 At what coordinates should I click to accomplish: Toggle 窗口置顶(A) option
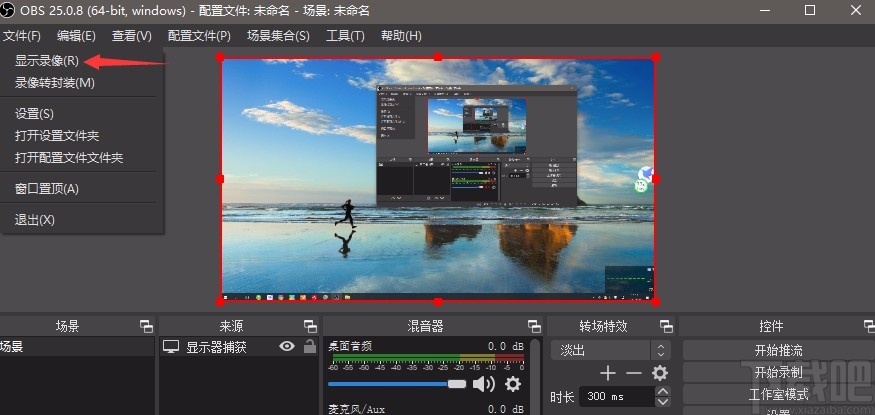47,189
